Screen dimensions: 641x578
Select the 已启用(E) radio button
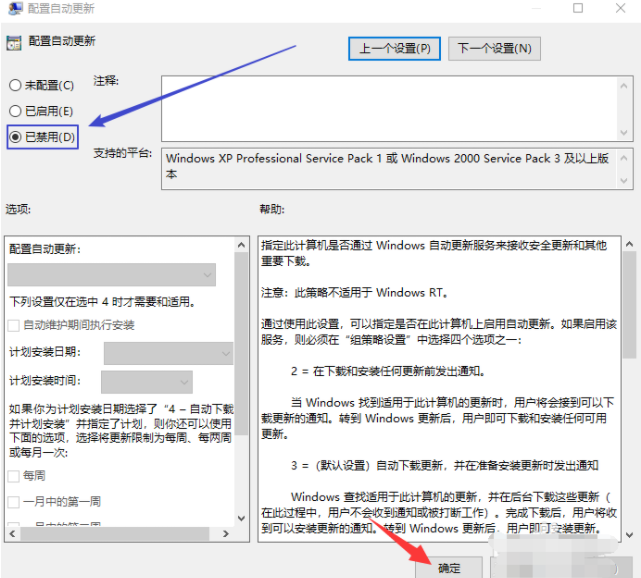click(15, 111)
